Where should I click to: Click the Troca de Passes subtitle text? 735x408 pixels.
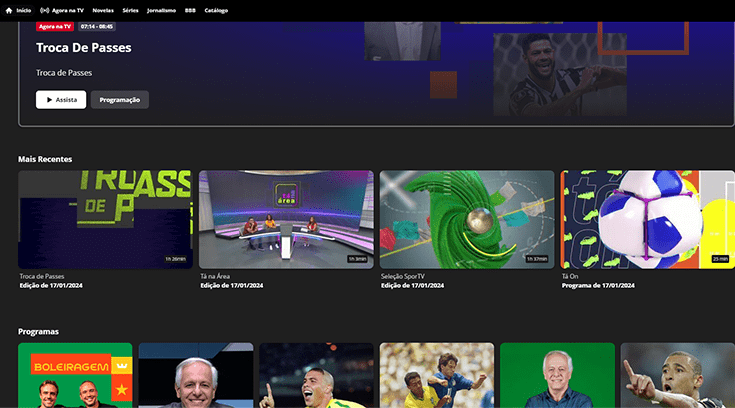pyautogui.click(x=64, y=73)
